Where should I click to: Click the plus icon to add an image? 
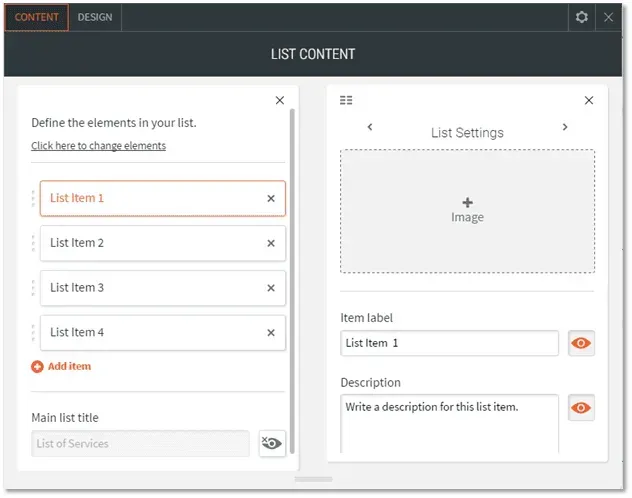tap(467, 202)
